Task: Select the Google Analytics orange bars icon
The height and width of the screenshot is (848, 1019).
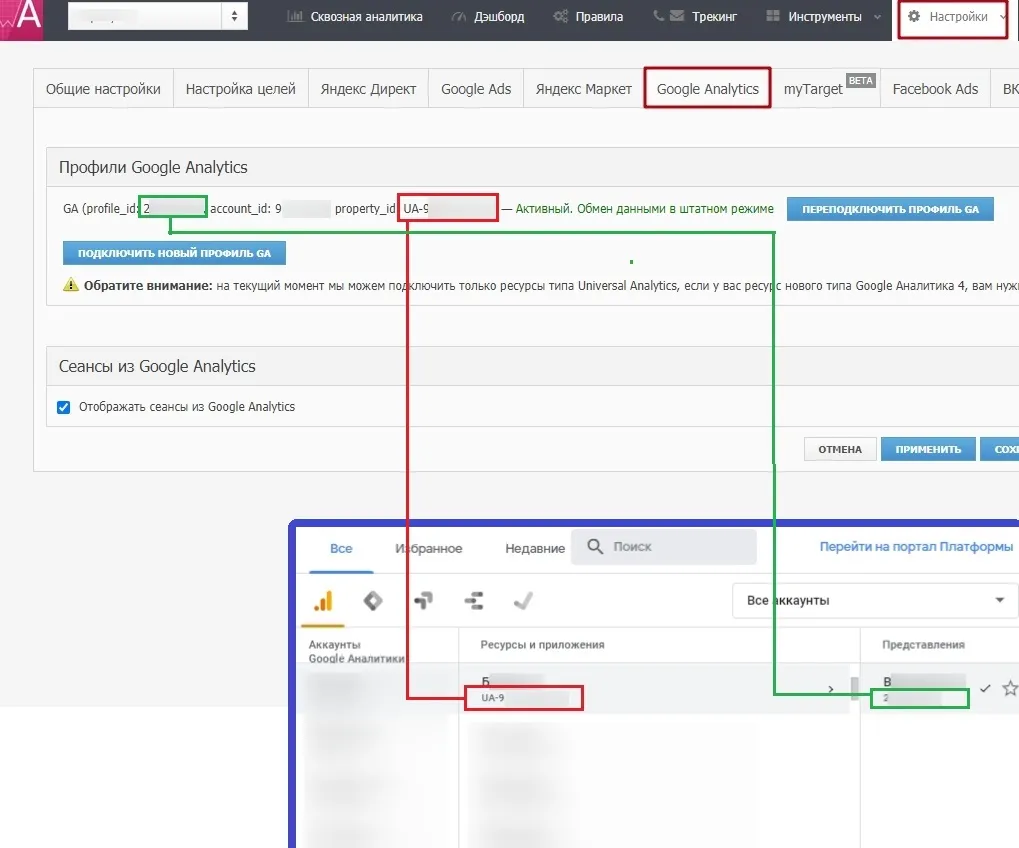Action: click(323, 601)
